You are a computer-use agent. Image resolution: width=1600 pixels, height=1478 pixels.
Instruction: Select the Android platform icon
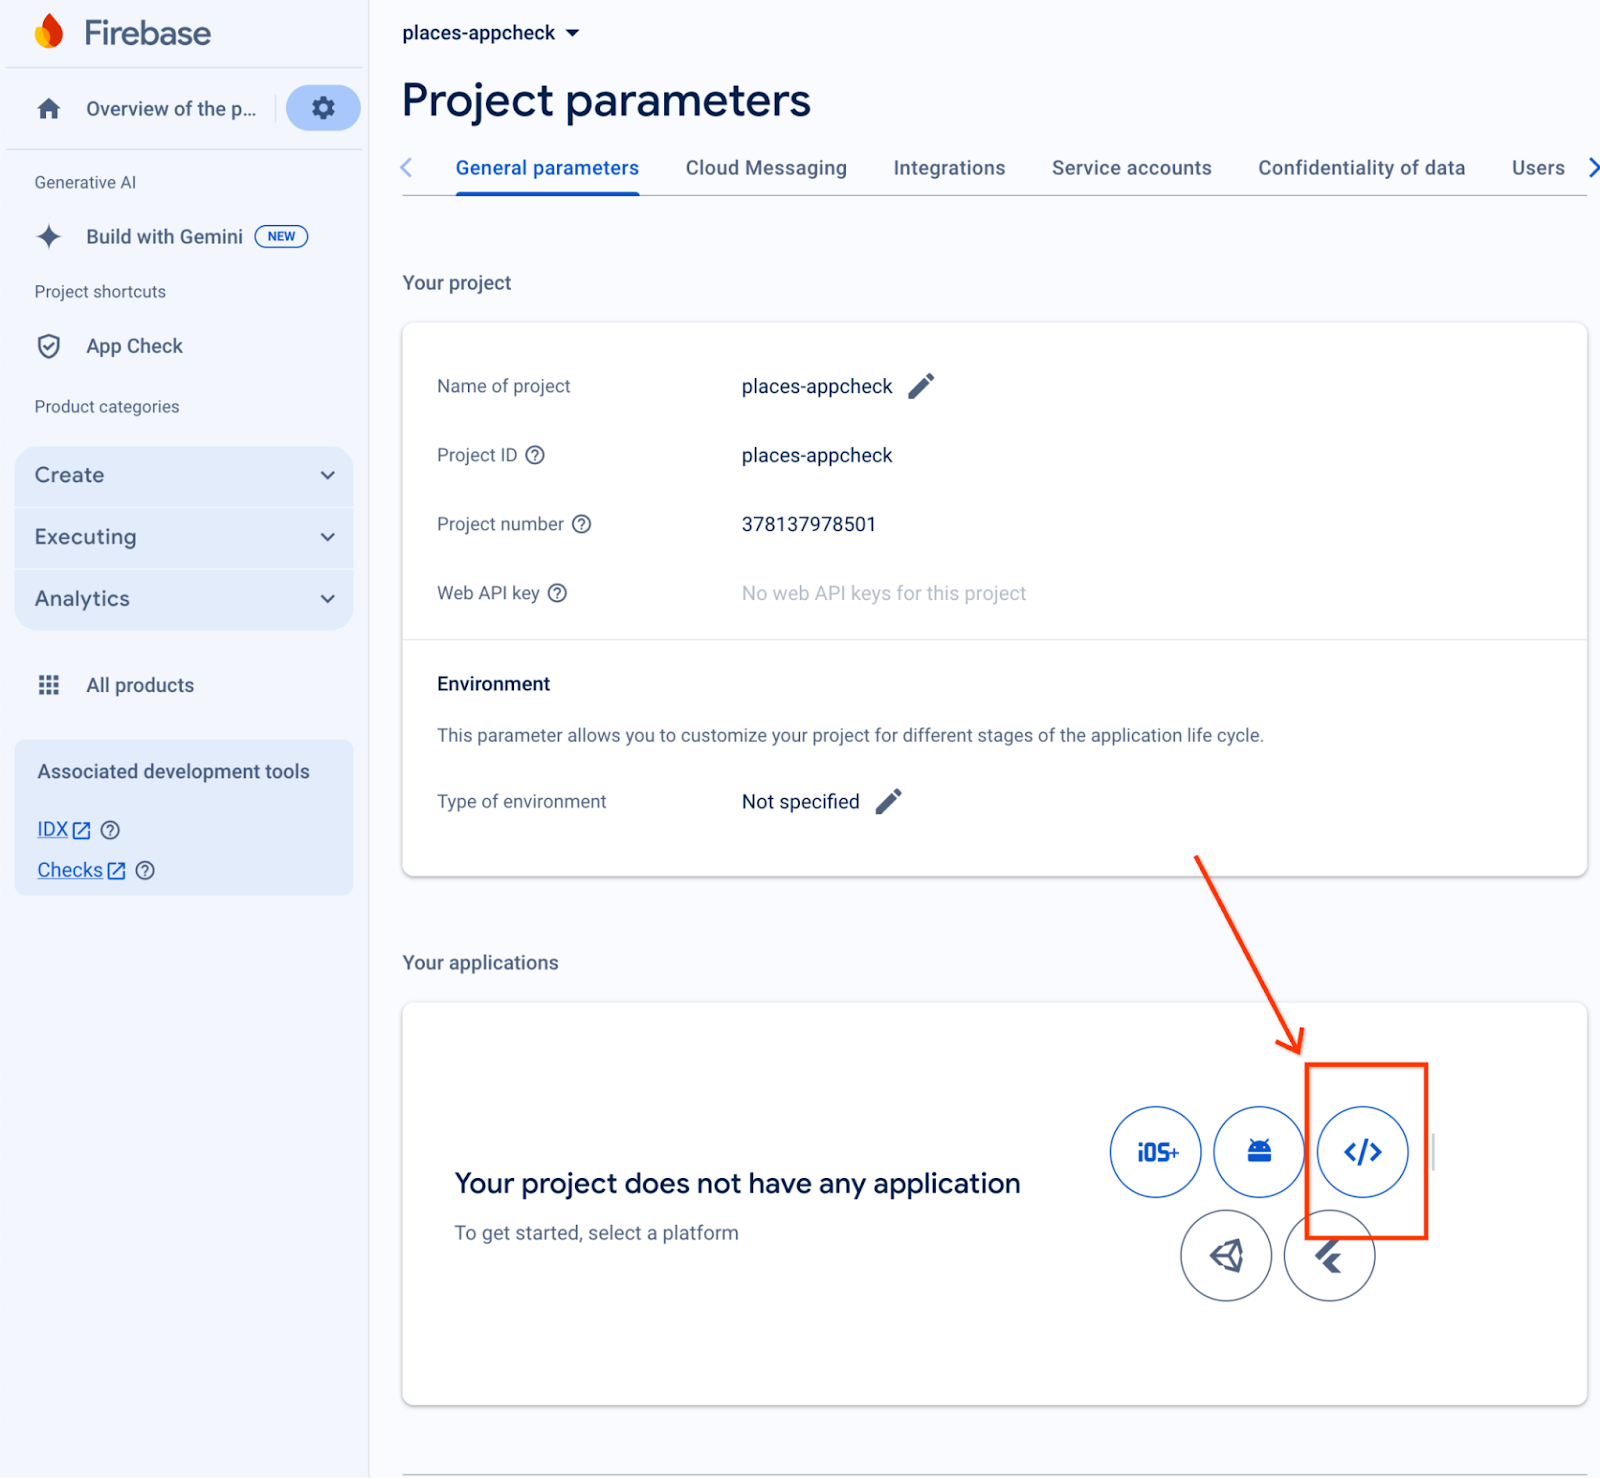pyautogui.click(x=1259, y=1152)
